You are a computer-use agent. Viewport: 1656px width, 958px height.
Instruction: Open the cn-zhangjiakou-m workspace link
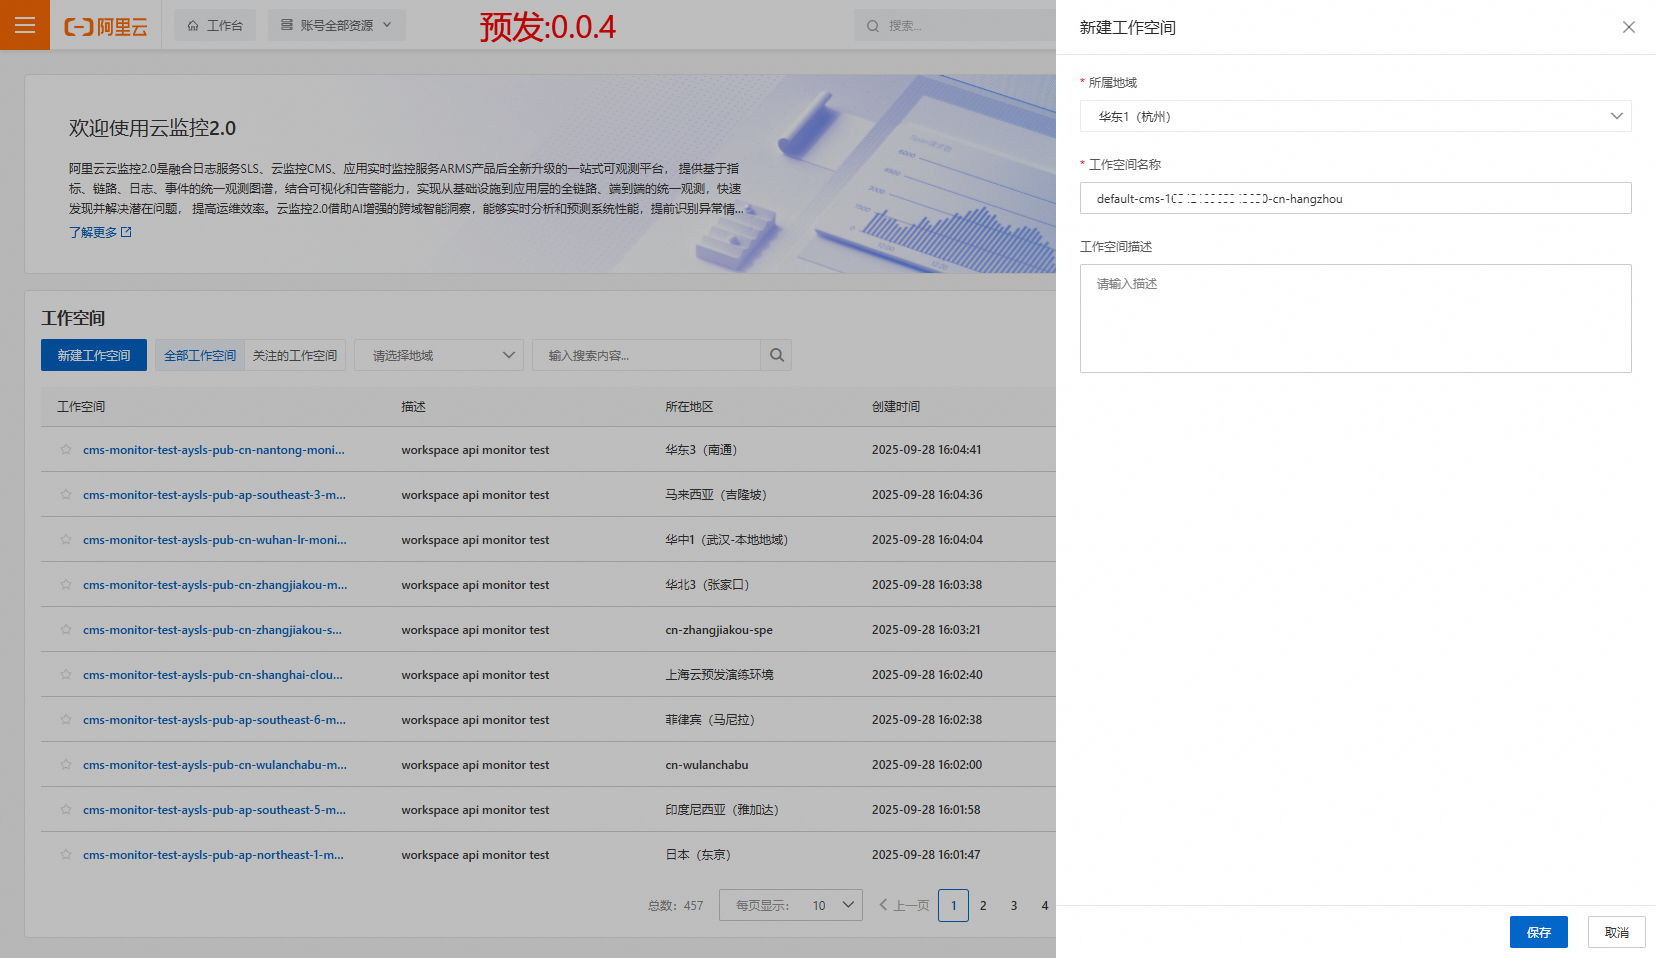[215, 585]
